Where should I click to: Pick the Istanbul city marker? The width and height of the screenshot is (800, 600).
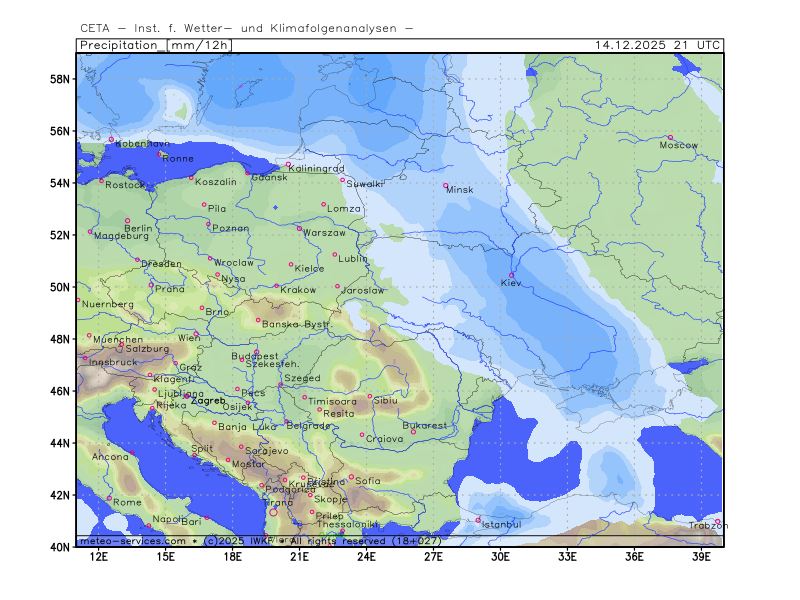[479, 519]
